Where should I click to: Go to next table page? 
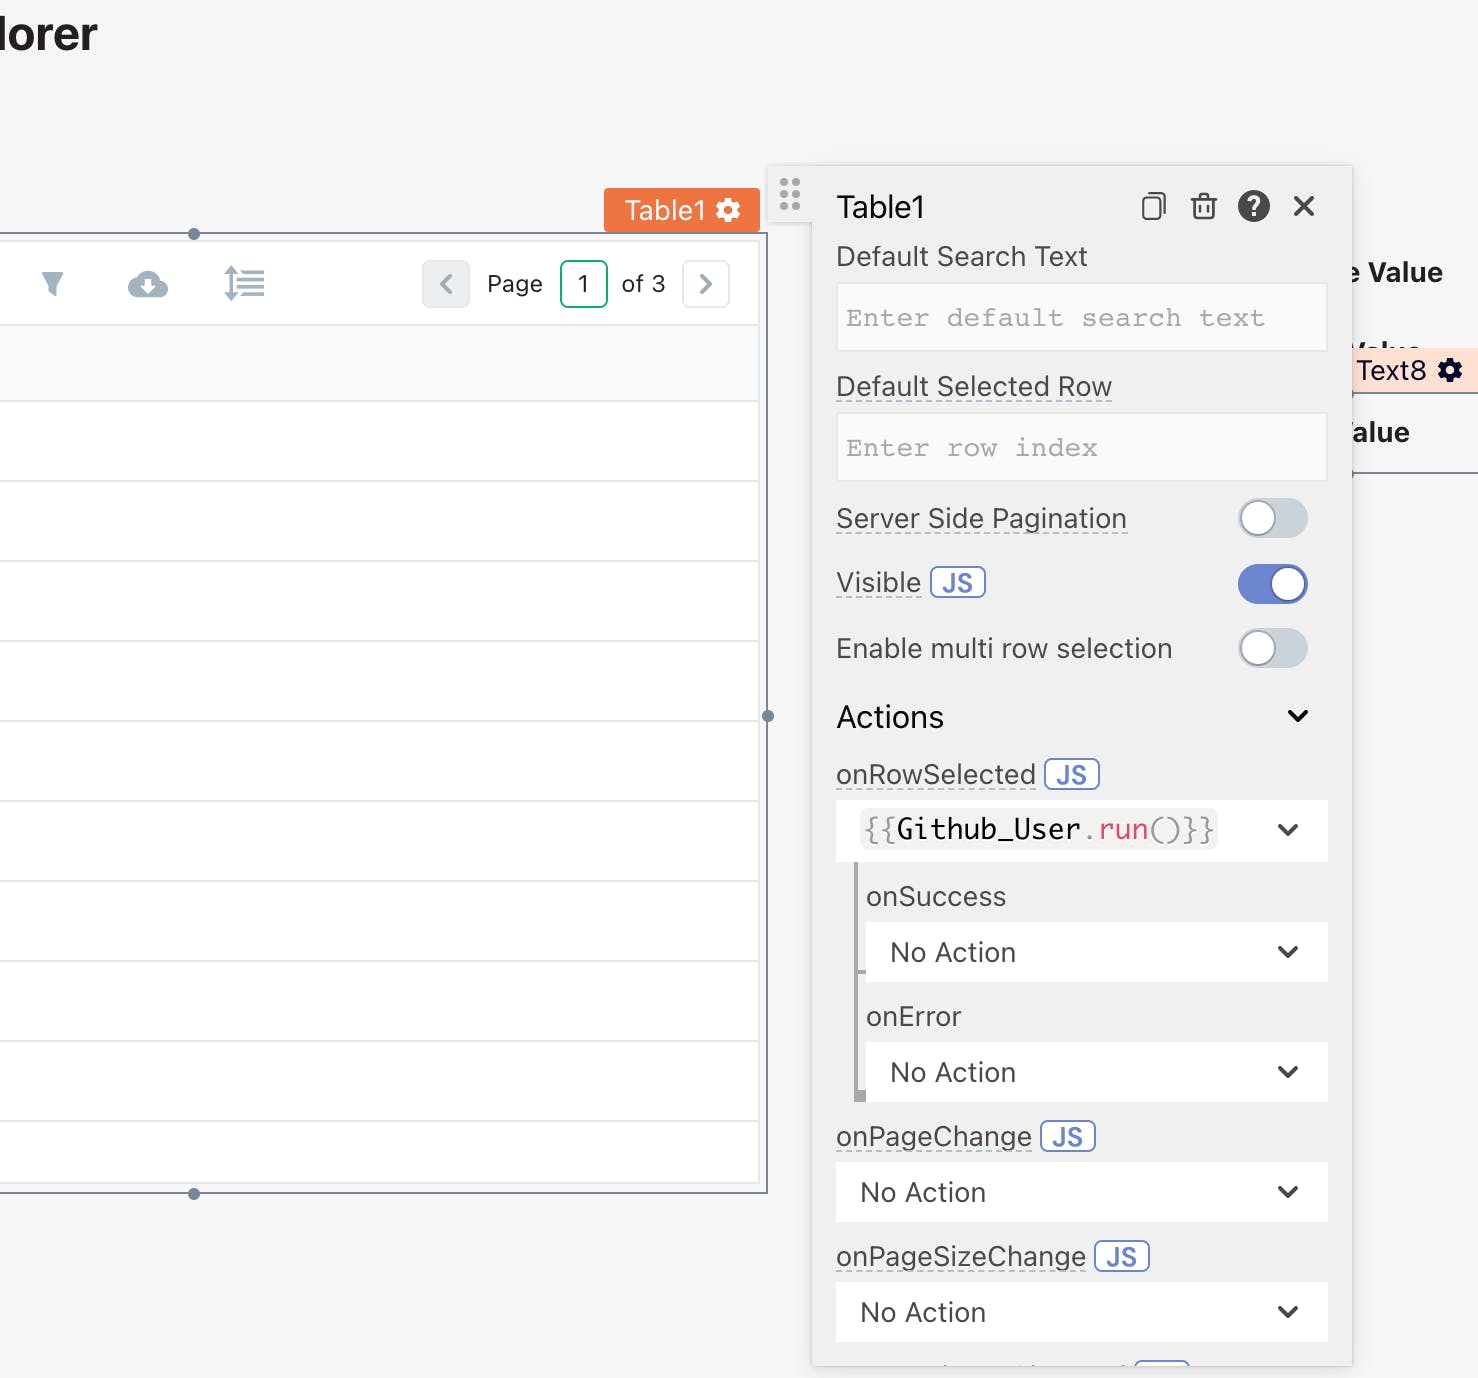pyautogui.click(x=705, y=284)
